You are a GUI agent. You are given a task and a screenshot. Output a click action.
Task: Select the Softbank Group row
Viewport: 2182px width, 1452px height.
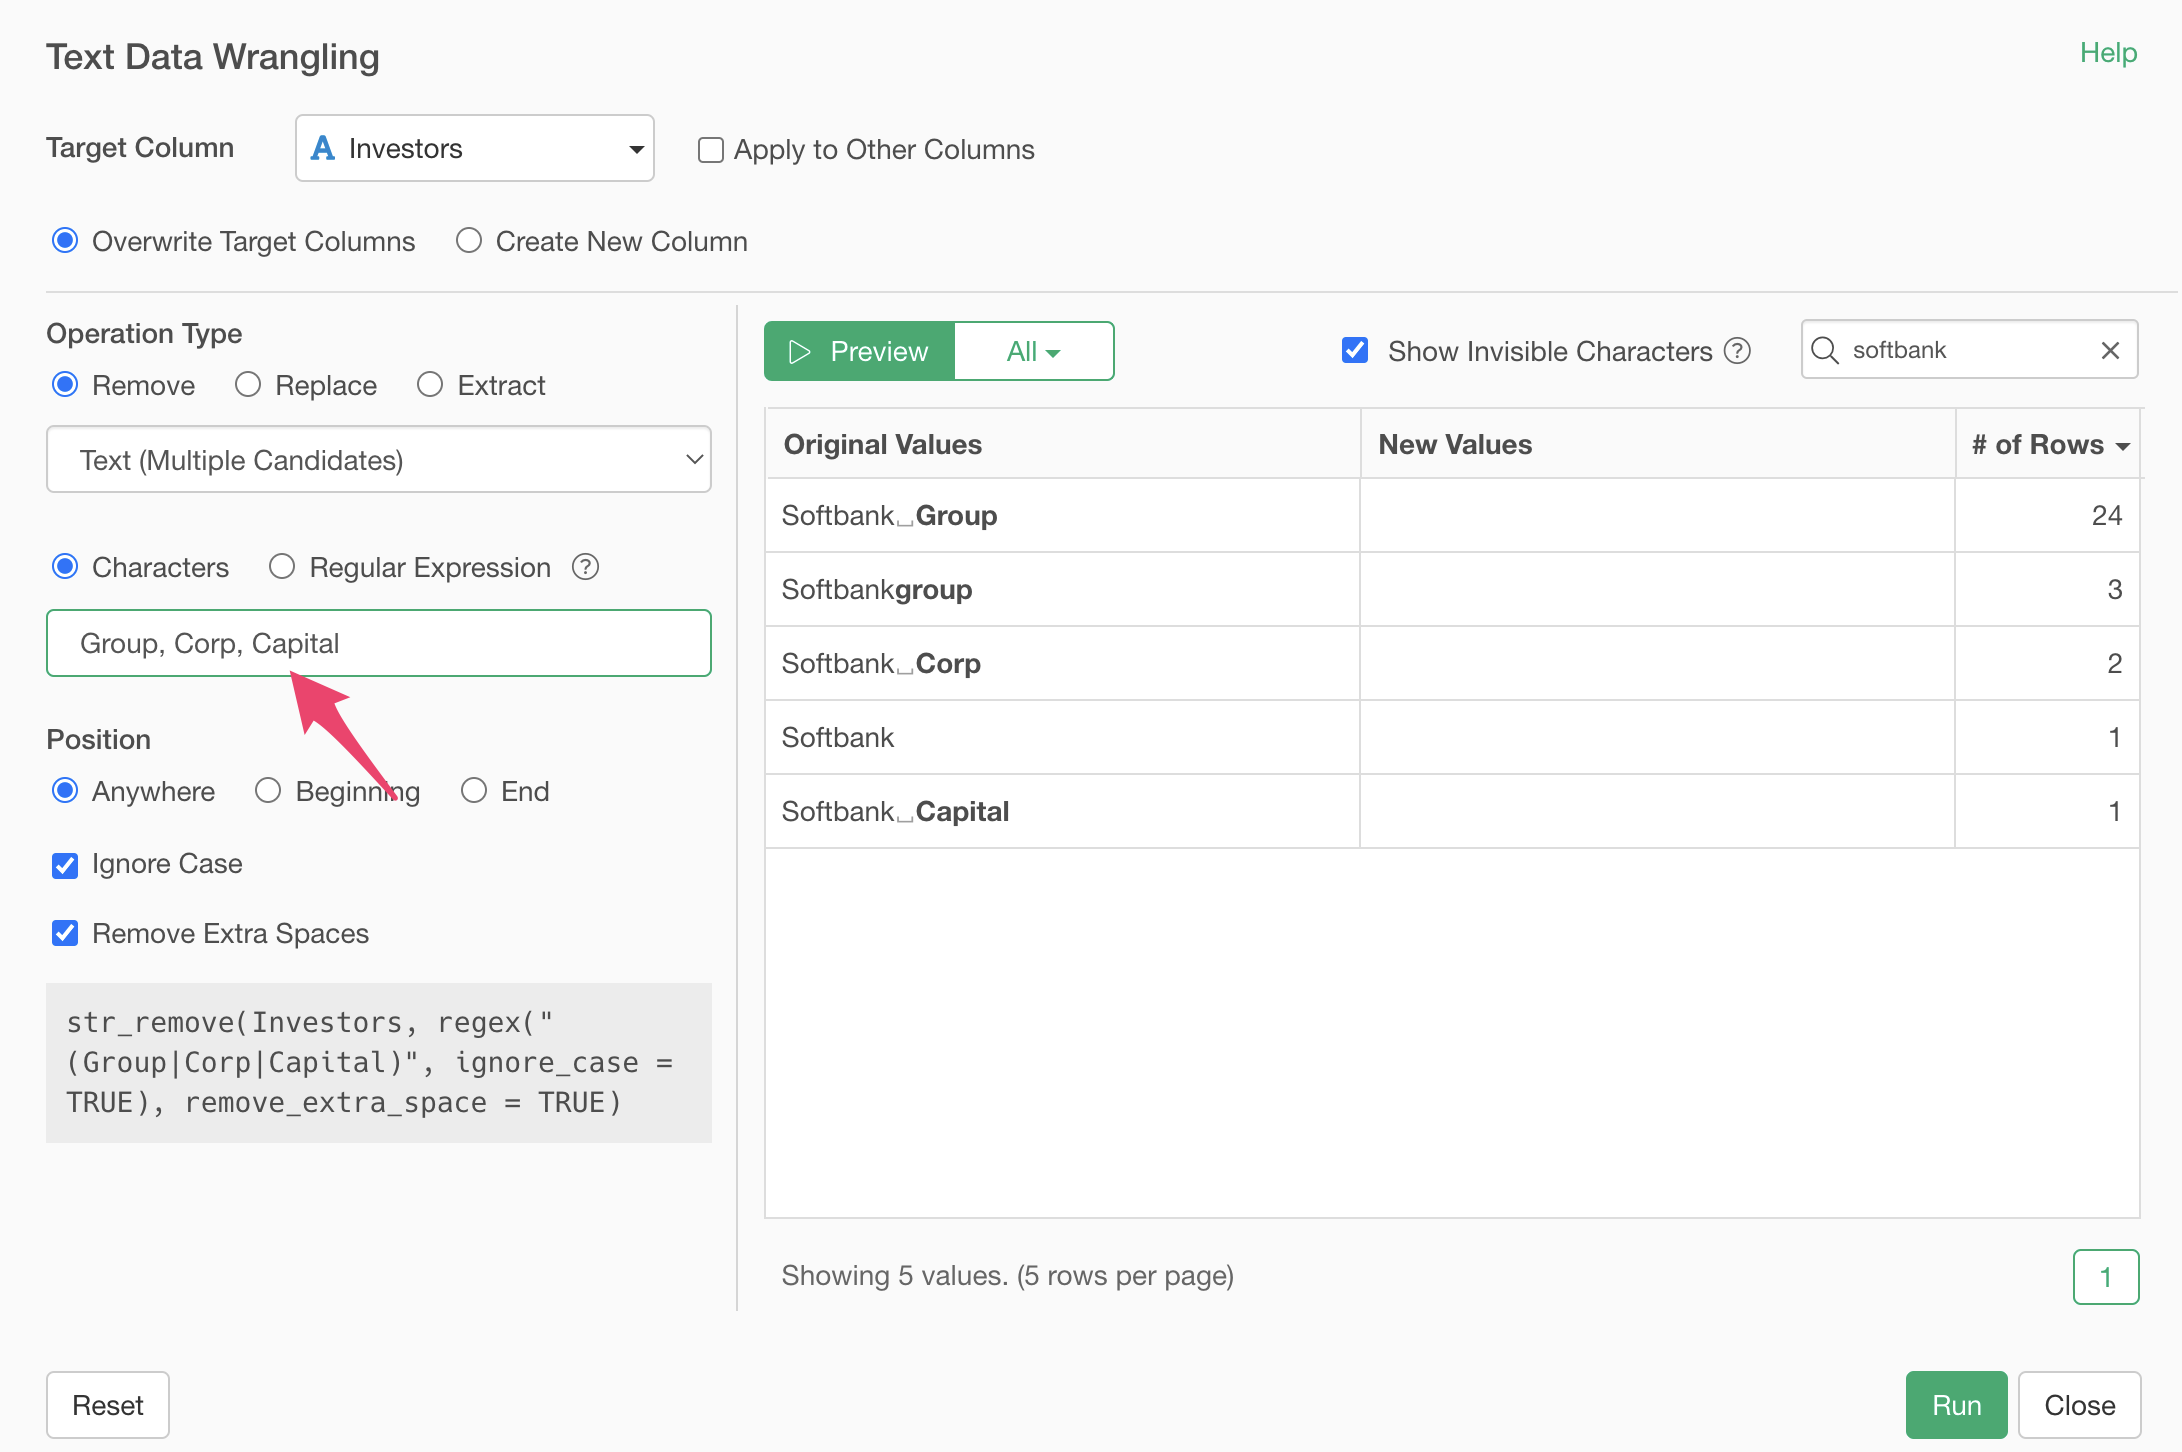click(1452, 515)
